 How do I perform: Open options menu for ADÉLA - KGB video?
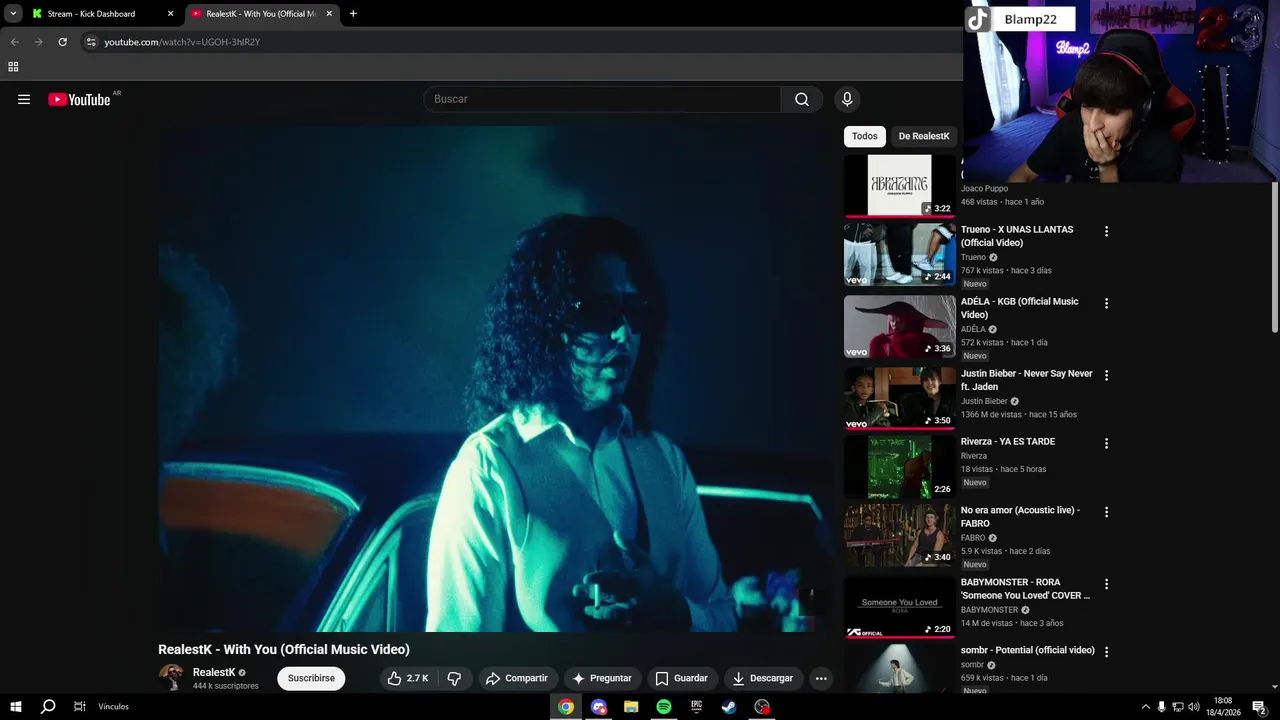[x=1106, y=303]
